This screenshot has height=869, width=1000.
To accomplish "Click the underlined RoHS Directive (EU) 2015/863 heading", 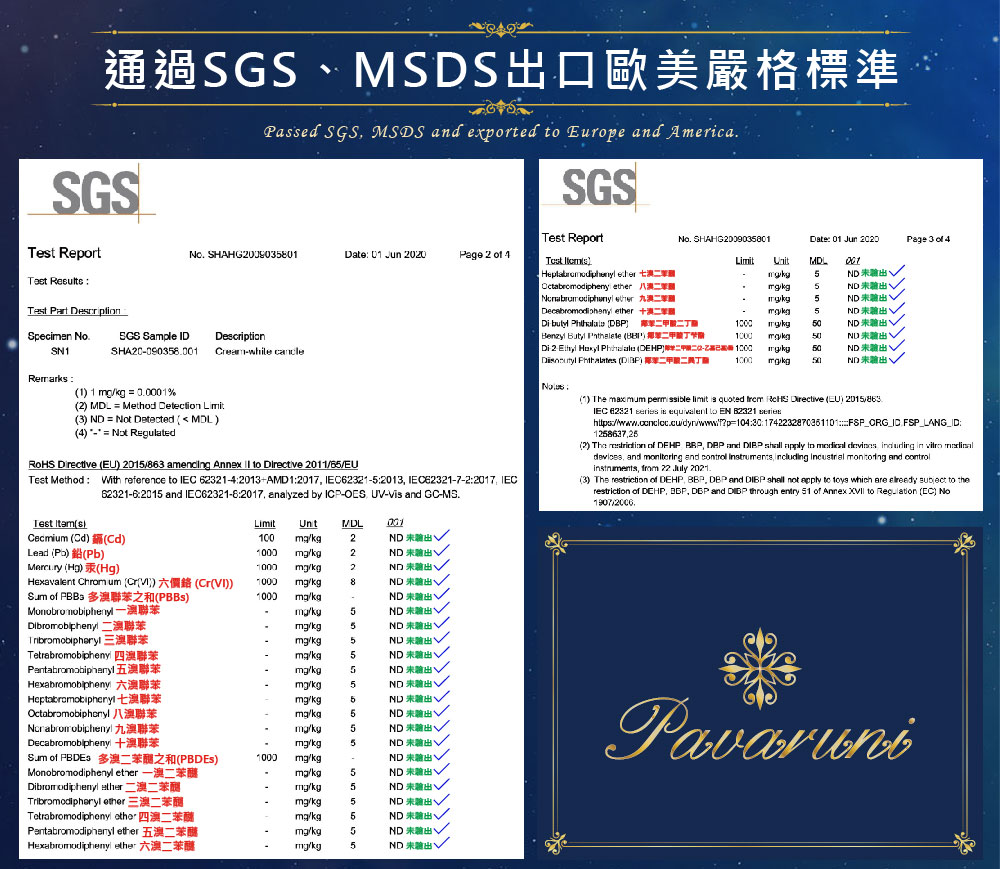I will [193, 464].
